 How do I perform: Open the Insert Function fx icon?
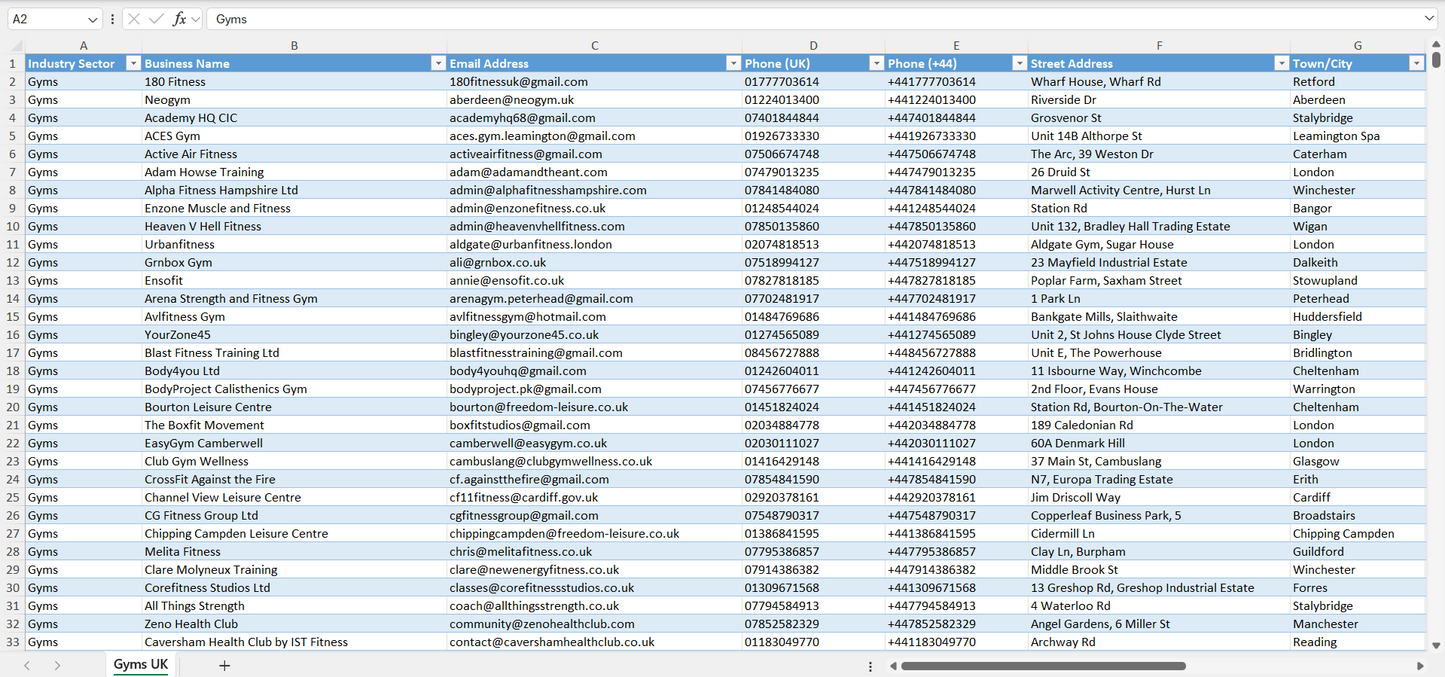pyautogui.click(x=179, y=19)
